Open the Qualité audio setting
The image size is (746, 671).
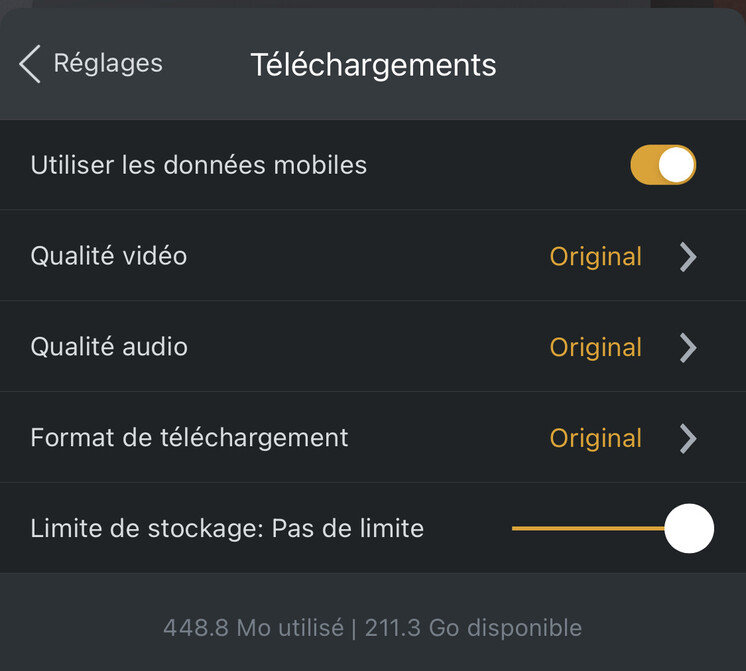click(x=108, y=347)
